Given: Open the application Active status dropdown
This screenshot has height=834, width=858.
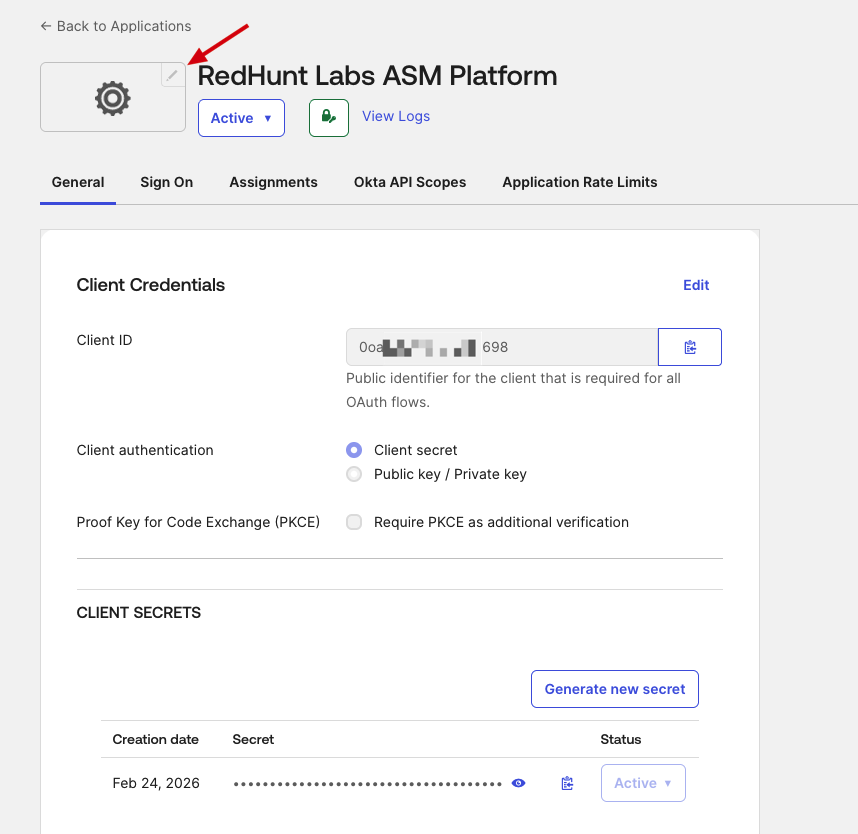Looking at the screenshot, I should coord(241,118).
